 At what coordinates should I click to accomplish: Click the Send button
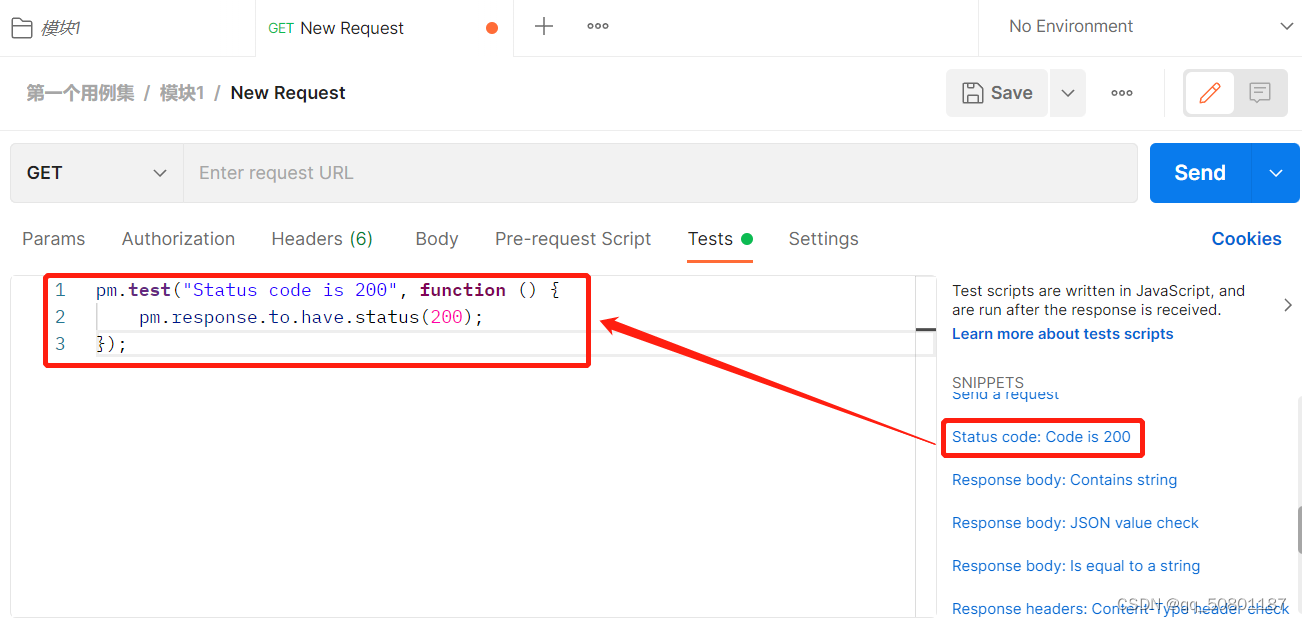1200,173
